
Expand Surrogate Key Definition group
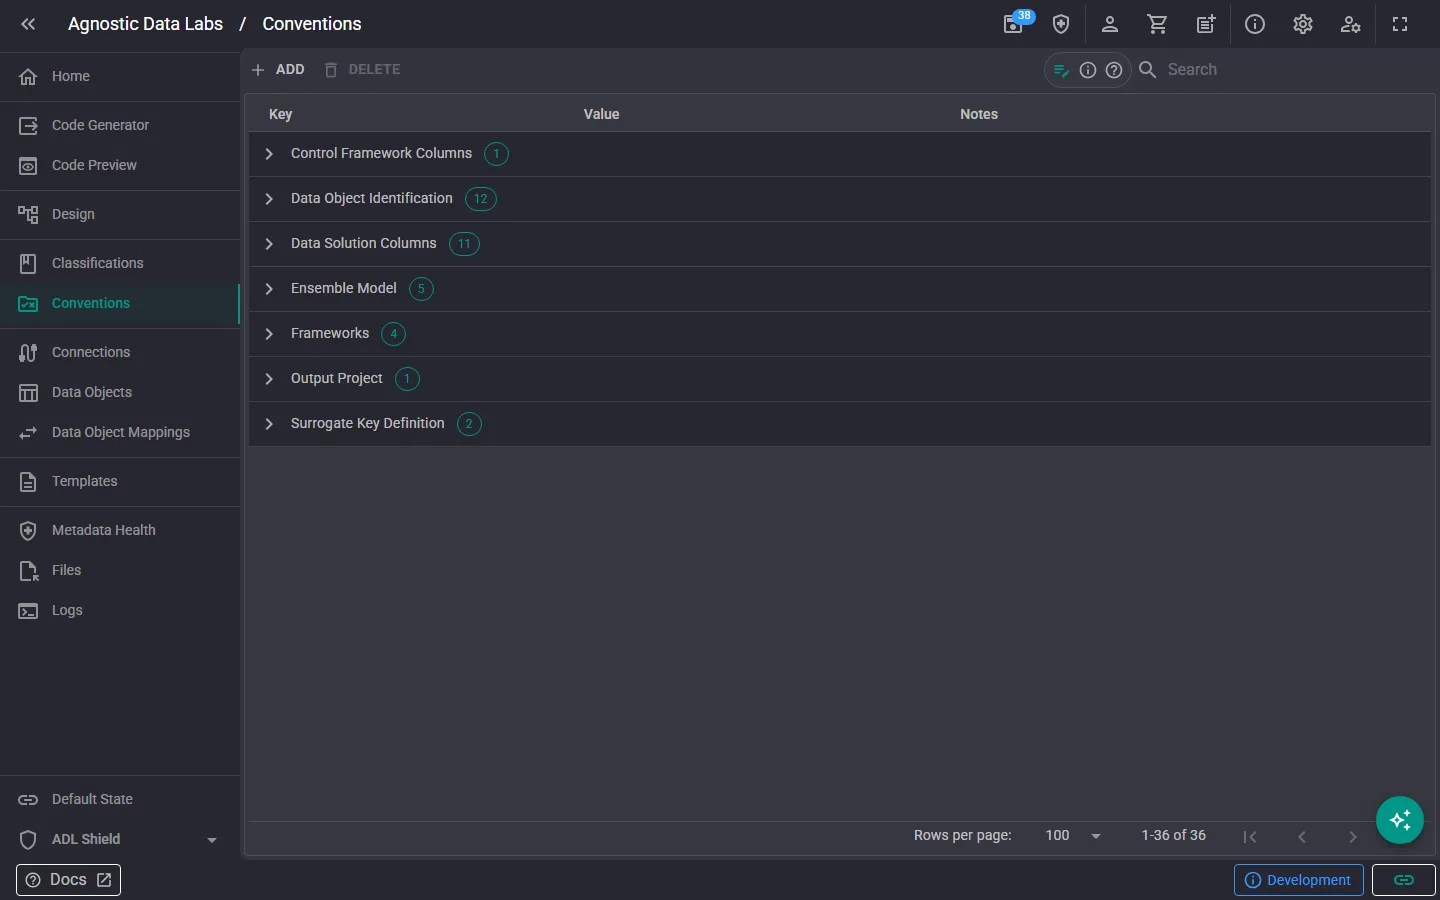(x=269, y=424)
